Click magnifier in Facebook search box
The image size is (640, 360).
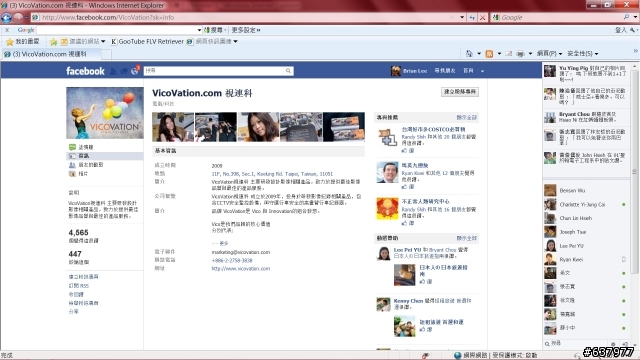click(x=288, y=71)
